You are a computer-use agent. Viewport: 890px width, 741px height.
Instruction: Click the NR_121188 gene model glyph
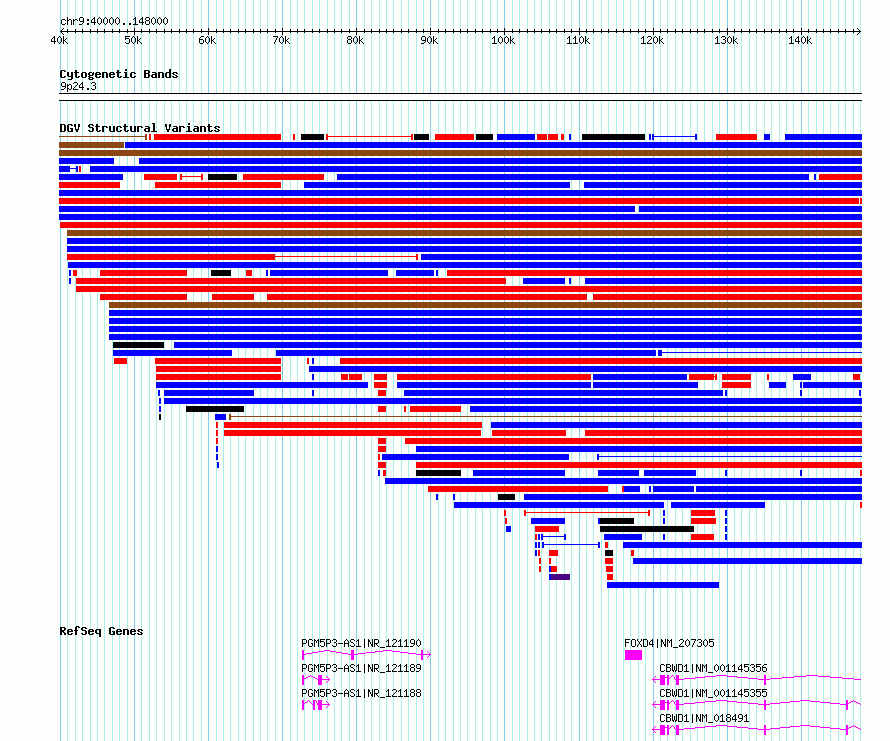tap(316, 705)
